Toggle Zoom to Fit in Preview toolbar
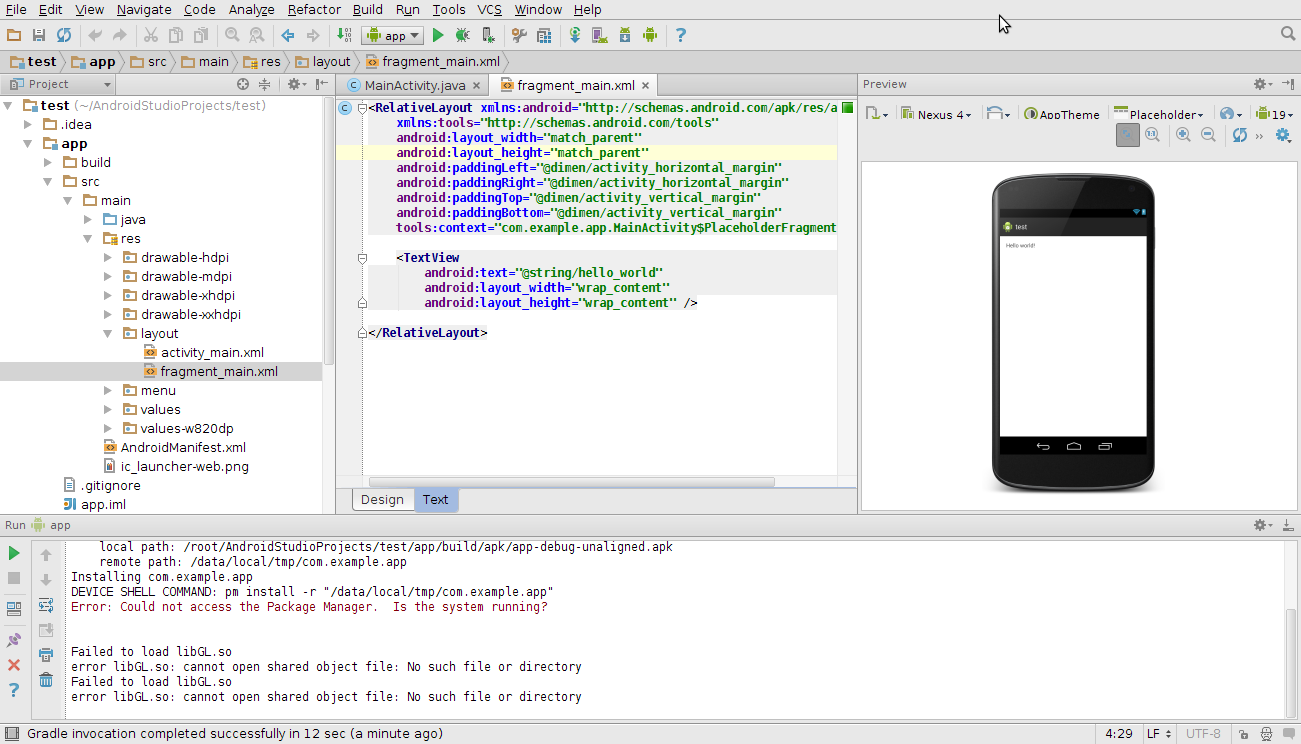Image resolution: width=1301 pixels, height=744 pixels. pyautogui.click(x=1127, y=135)
